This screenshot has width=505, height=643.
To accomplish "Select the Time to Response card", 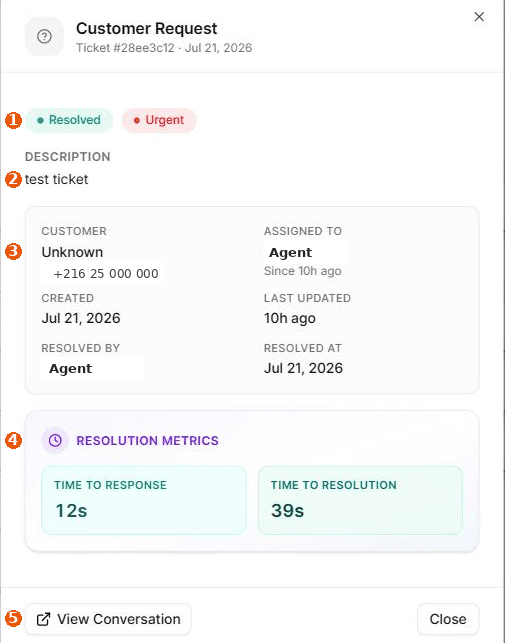I will (x=144, y=500).
